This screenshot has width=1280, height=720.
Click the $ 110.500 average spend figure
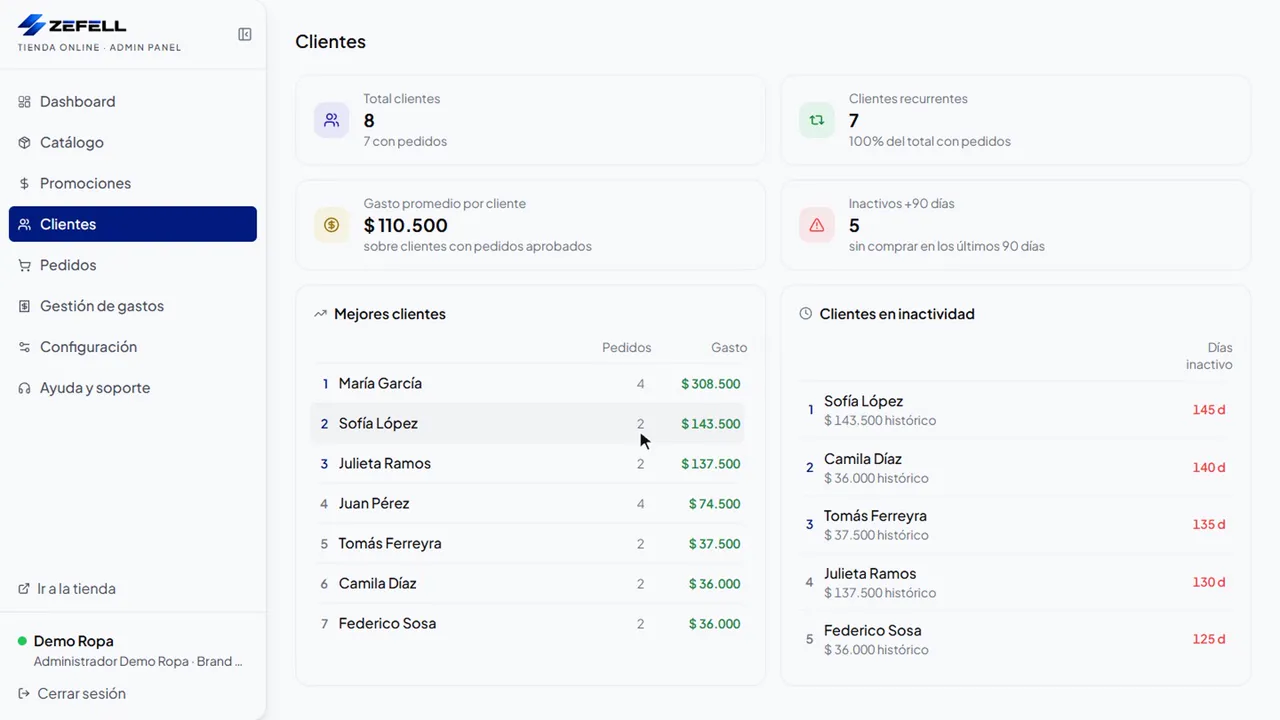pos(406,225)
